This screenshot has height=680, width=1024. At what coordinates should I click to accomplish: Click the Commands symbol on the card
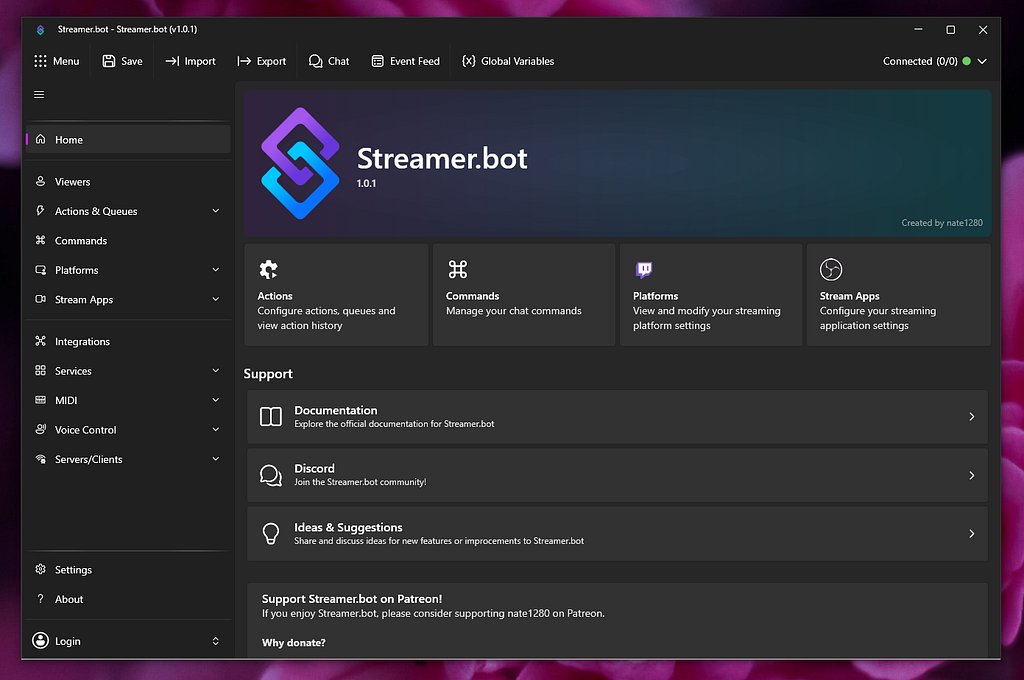[x=457, y=269]
